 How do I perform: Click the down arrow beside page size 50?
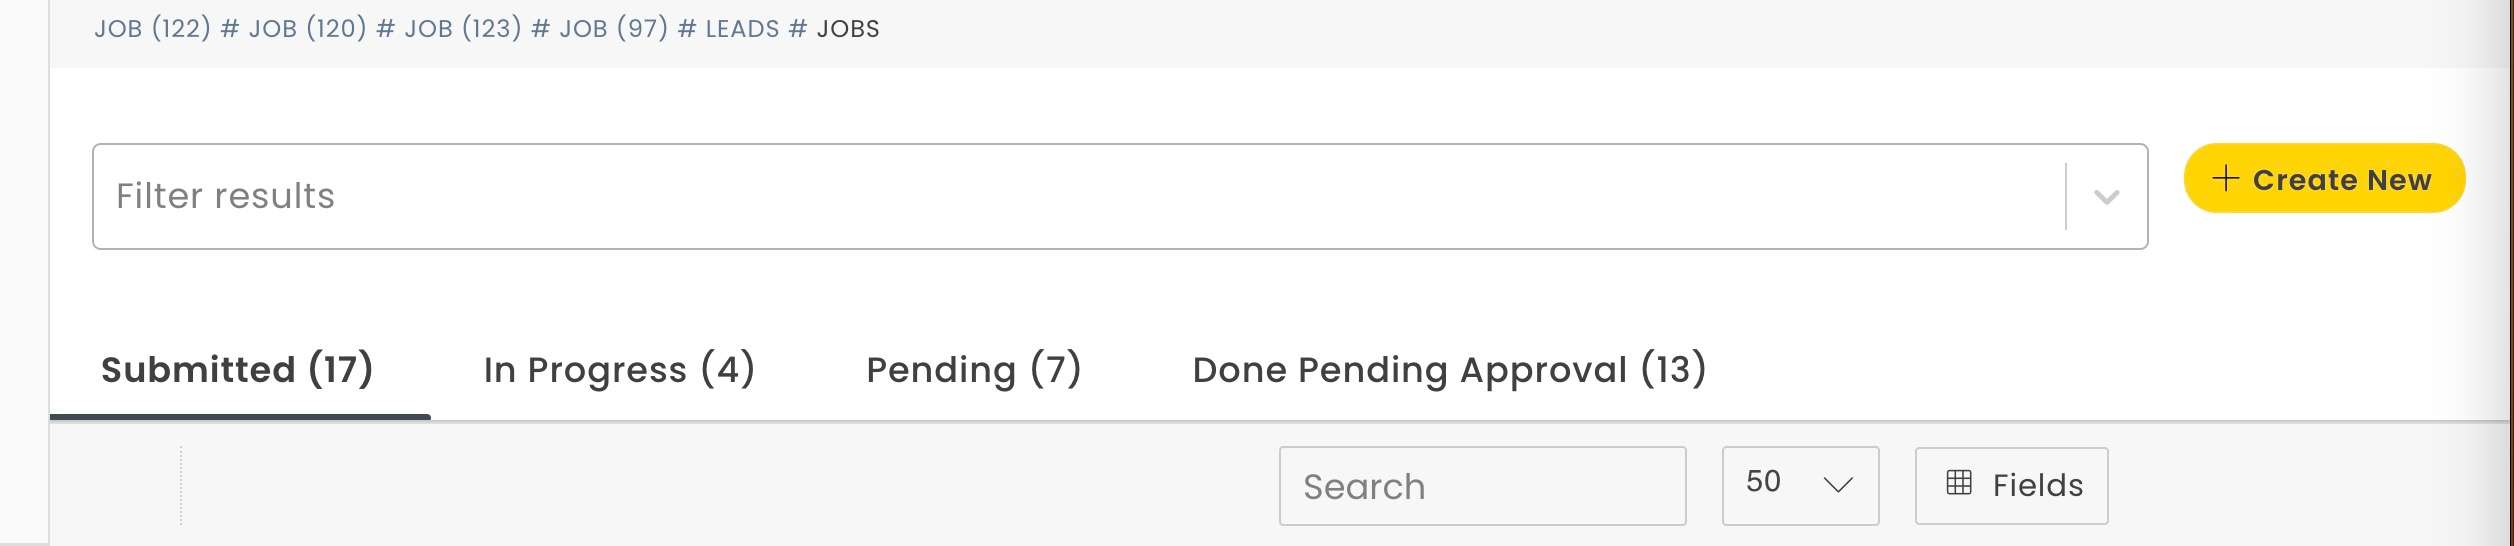point(1837,485)
